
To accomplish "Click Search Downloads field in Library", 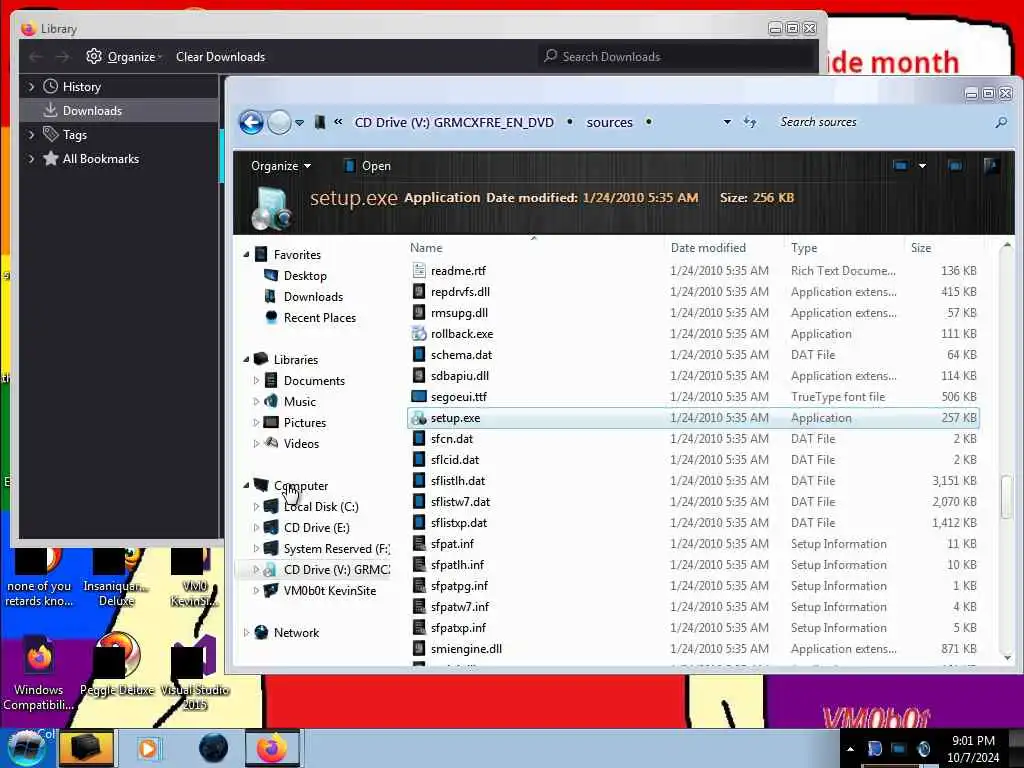I will pos(677,57).
